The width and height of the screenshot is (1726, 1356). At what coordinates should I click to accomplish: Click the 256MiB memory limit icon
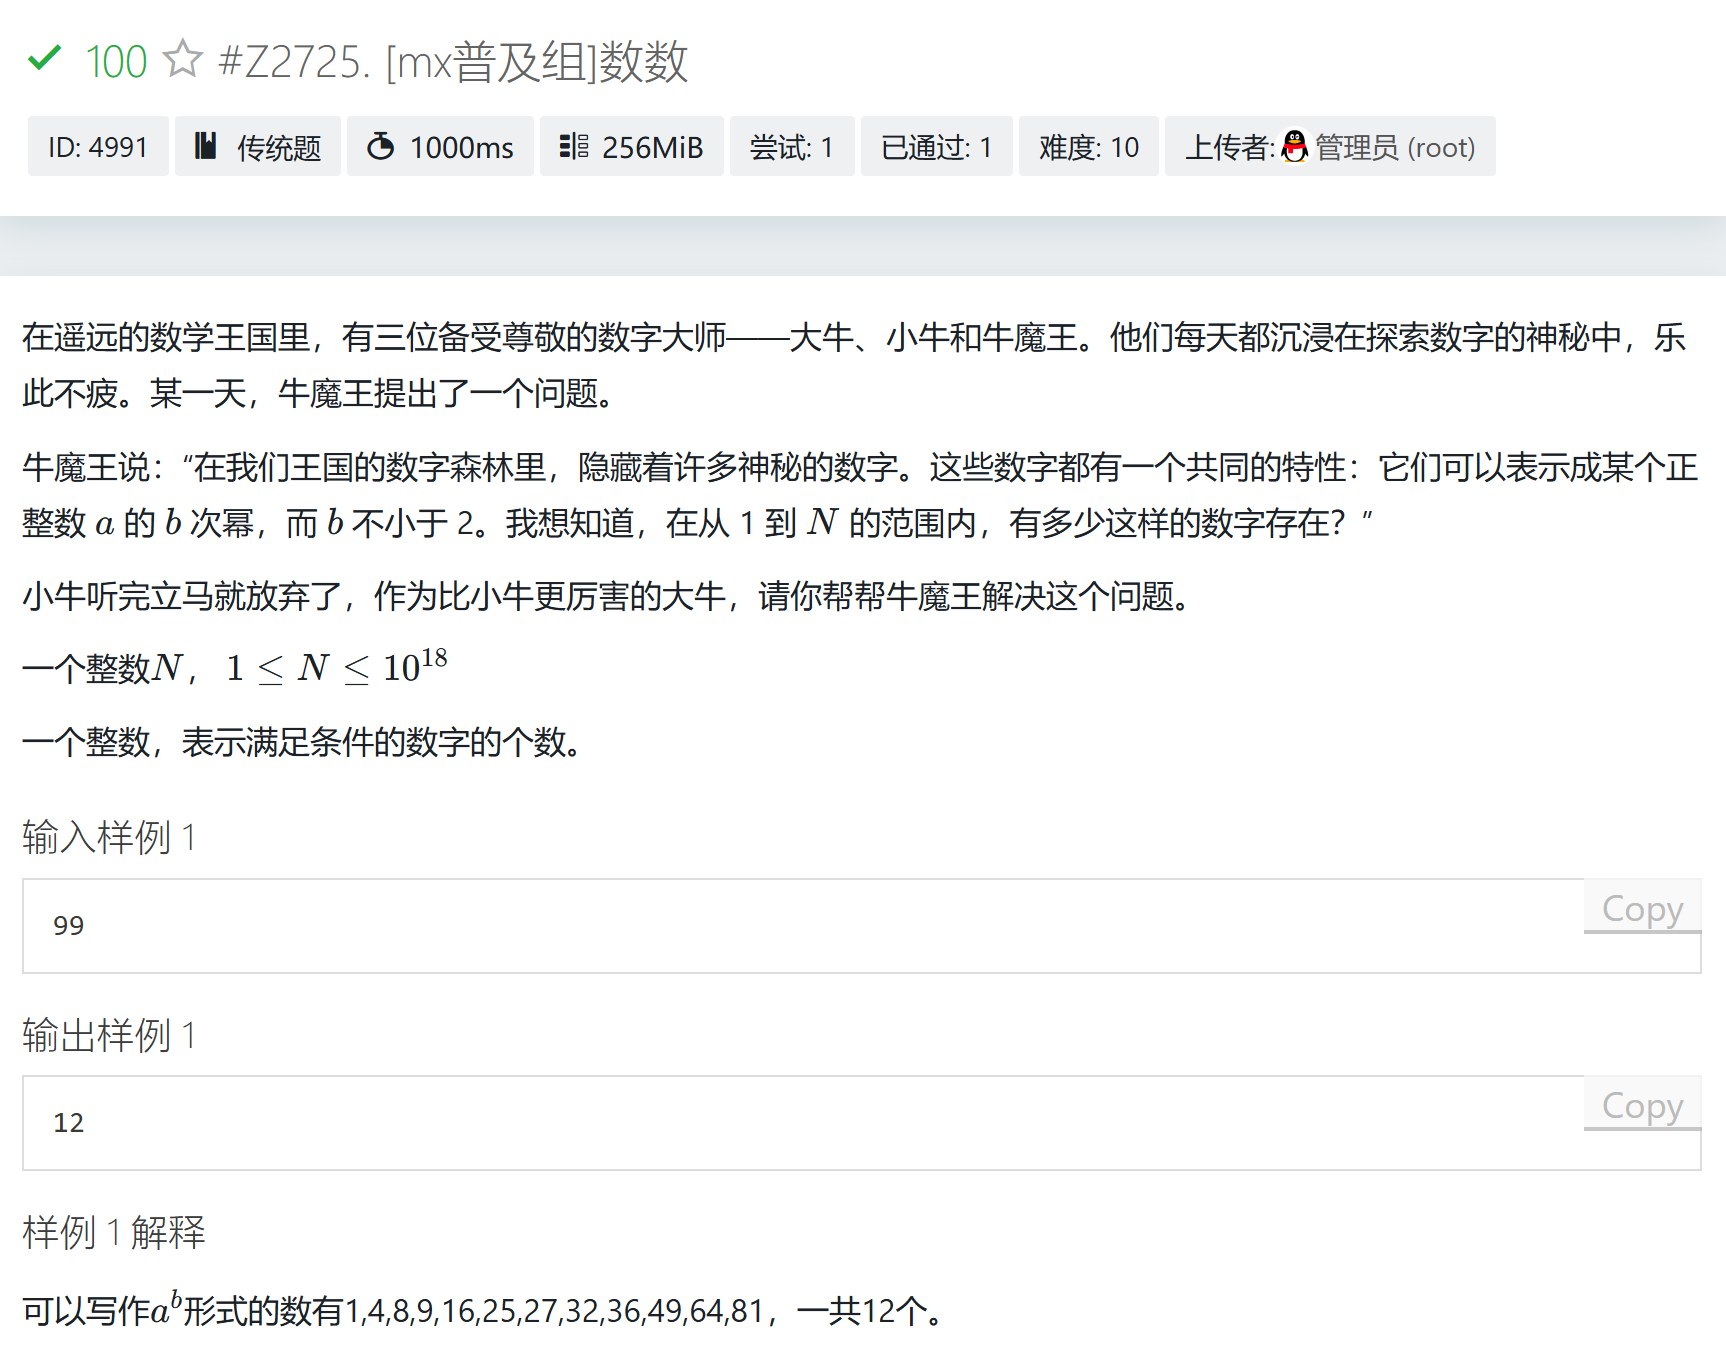(574, 146)
